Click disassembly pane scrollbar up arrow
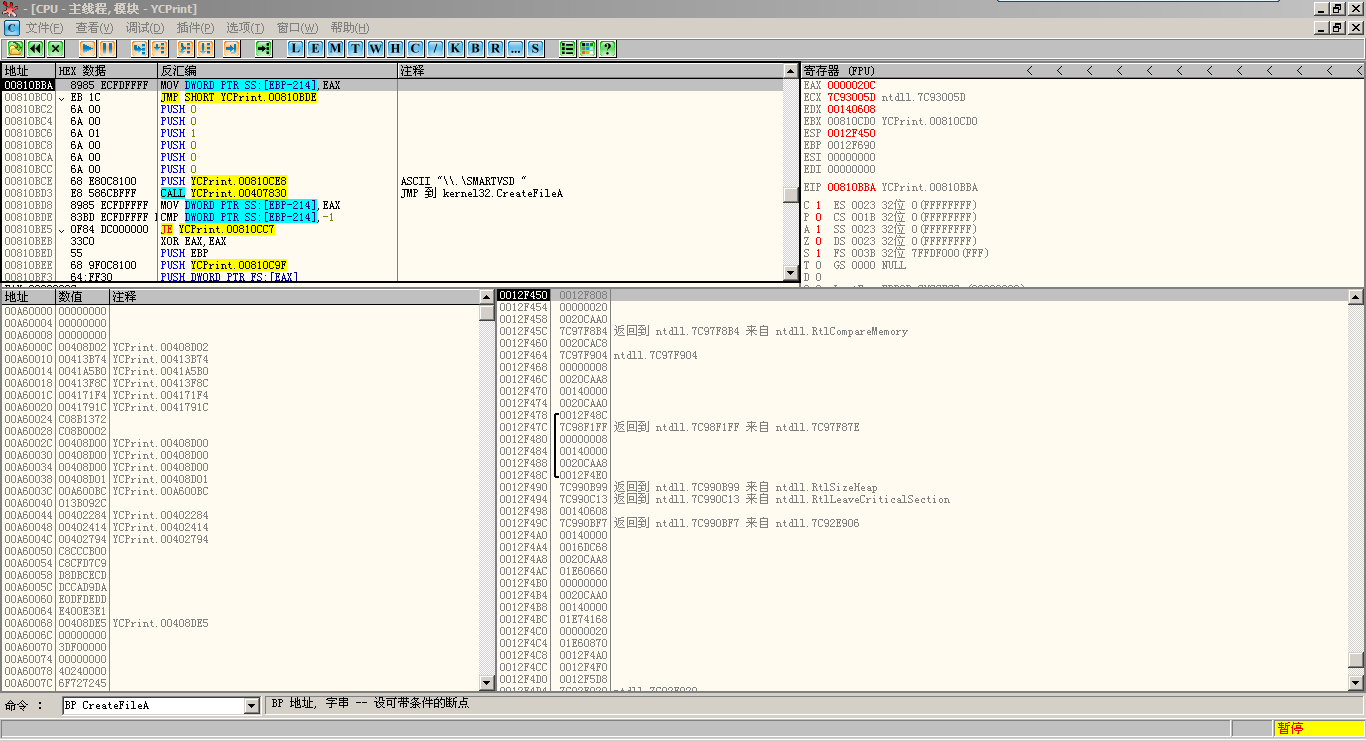The height and width of the screenshot is (742, 1366). 791,71
